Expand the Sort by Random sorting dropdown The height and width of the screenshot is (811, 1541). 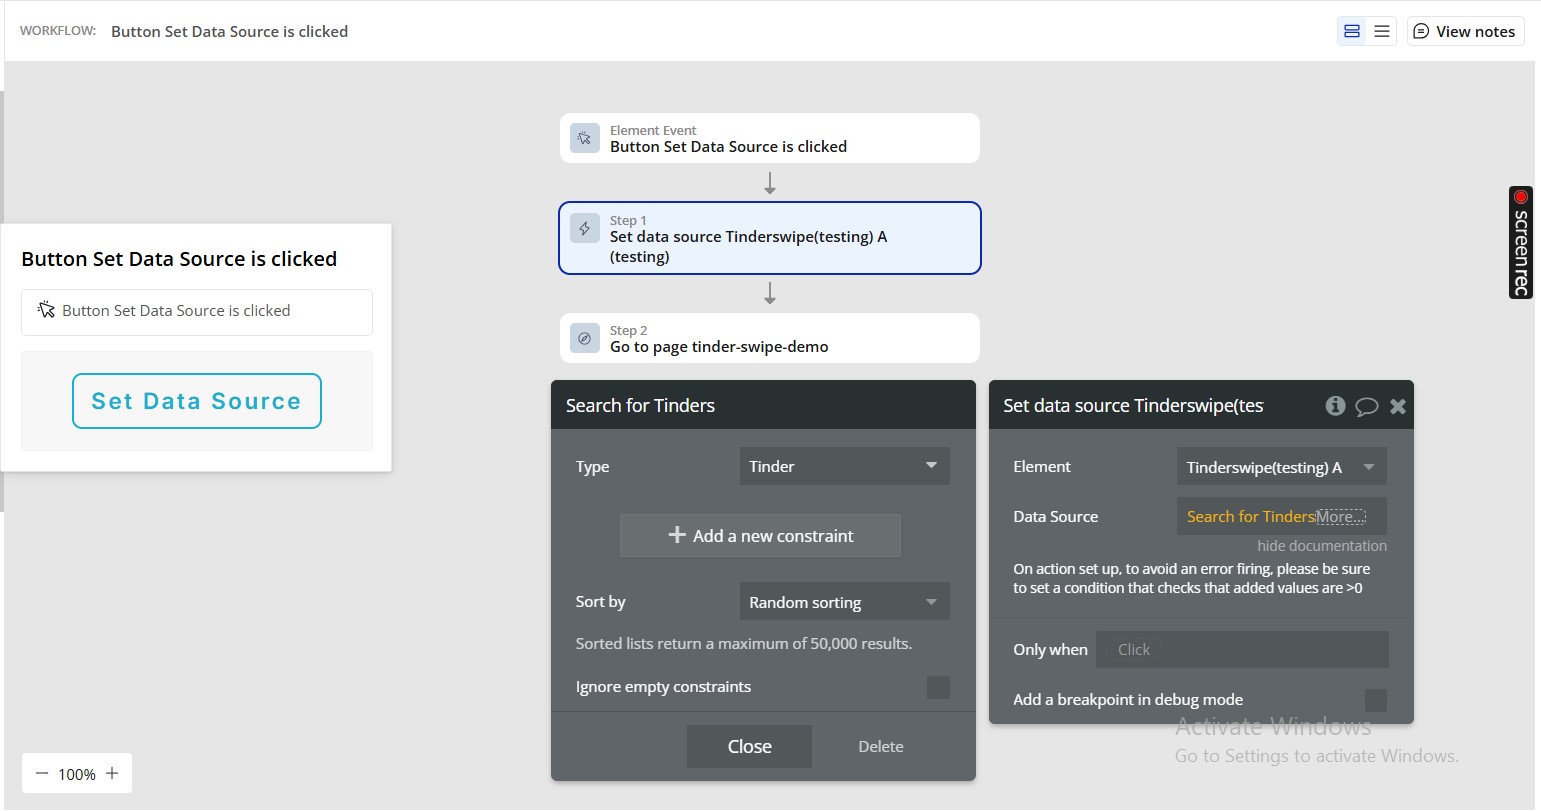click(844, 602)
